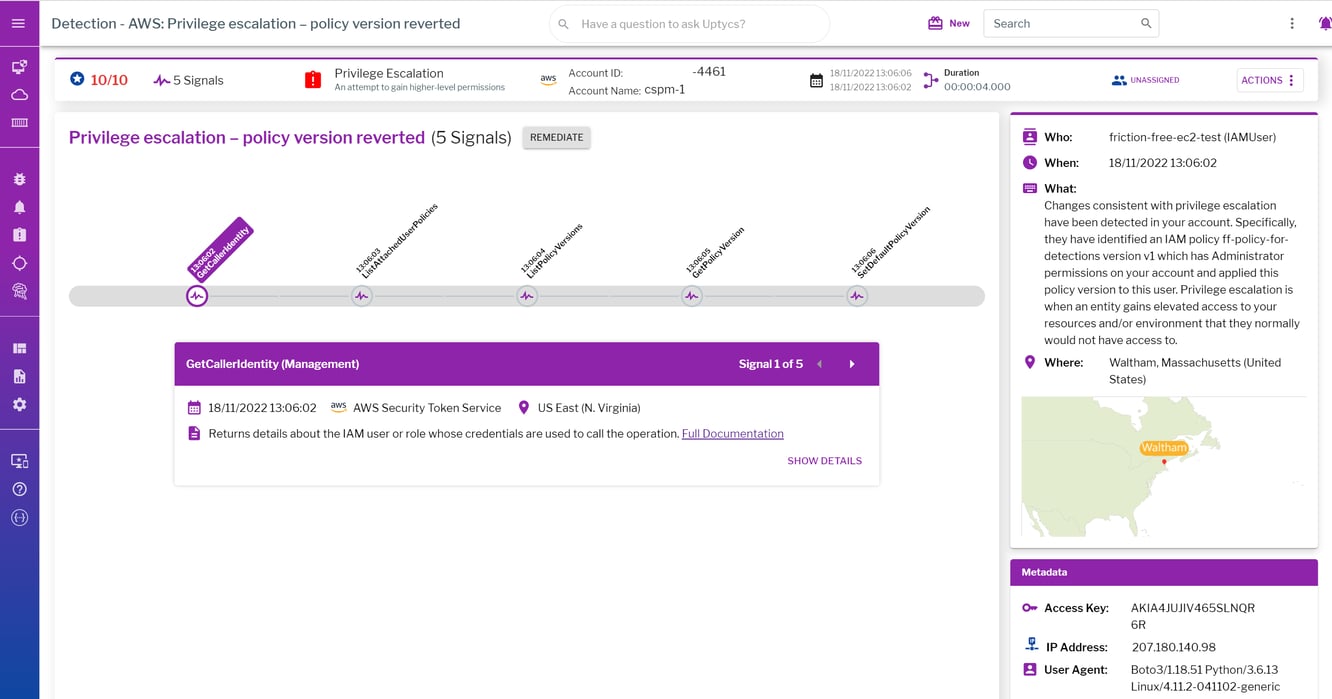The width and height of the screenshot is (1332, 699).
Task: Open the screen devices icon near sidebar bottom
Action: coord(19,461)
